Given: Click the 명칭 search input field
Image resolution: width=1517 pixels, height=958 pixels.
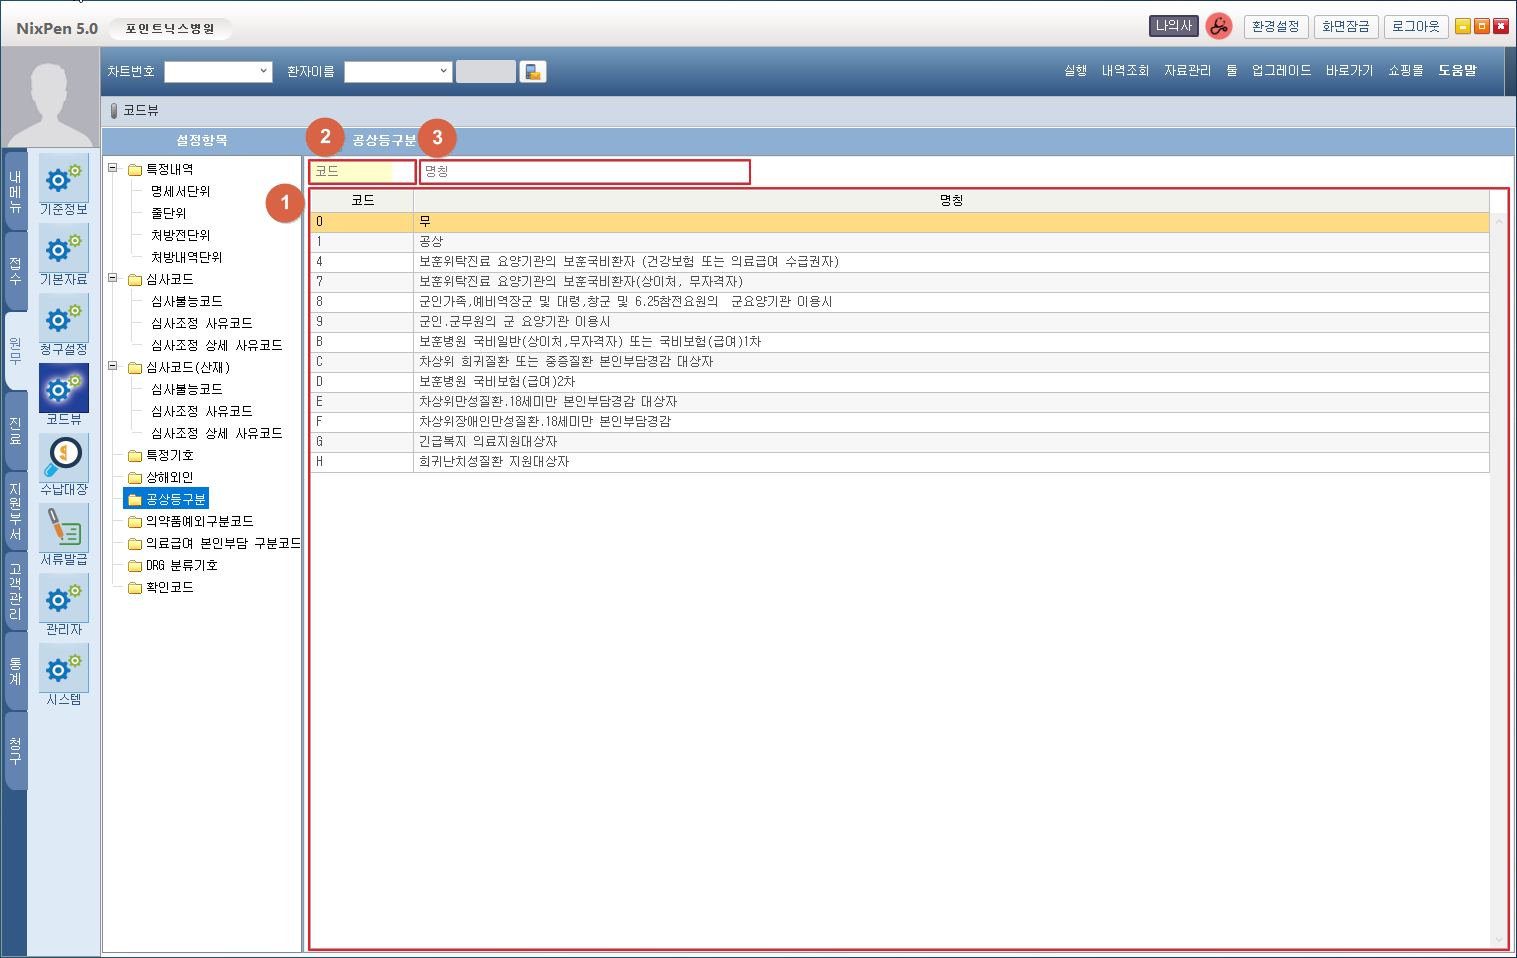Looking at the screenshot, I should 584,172.
